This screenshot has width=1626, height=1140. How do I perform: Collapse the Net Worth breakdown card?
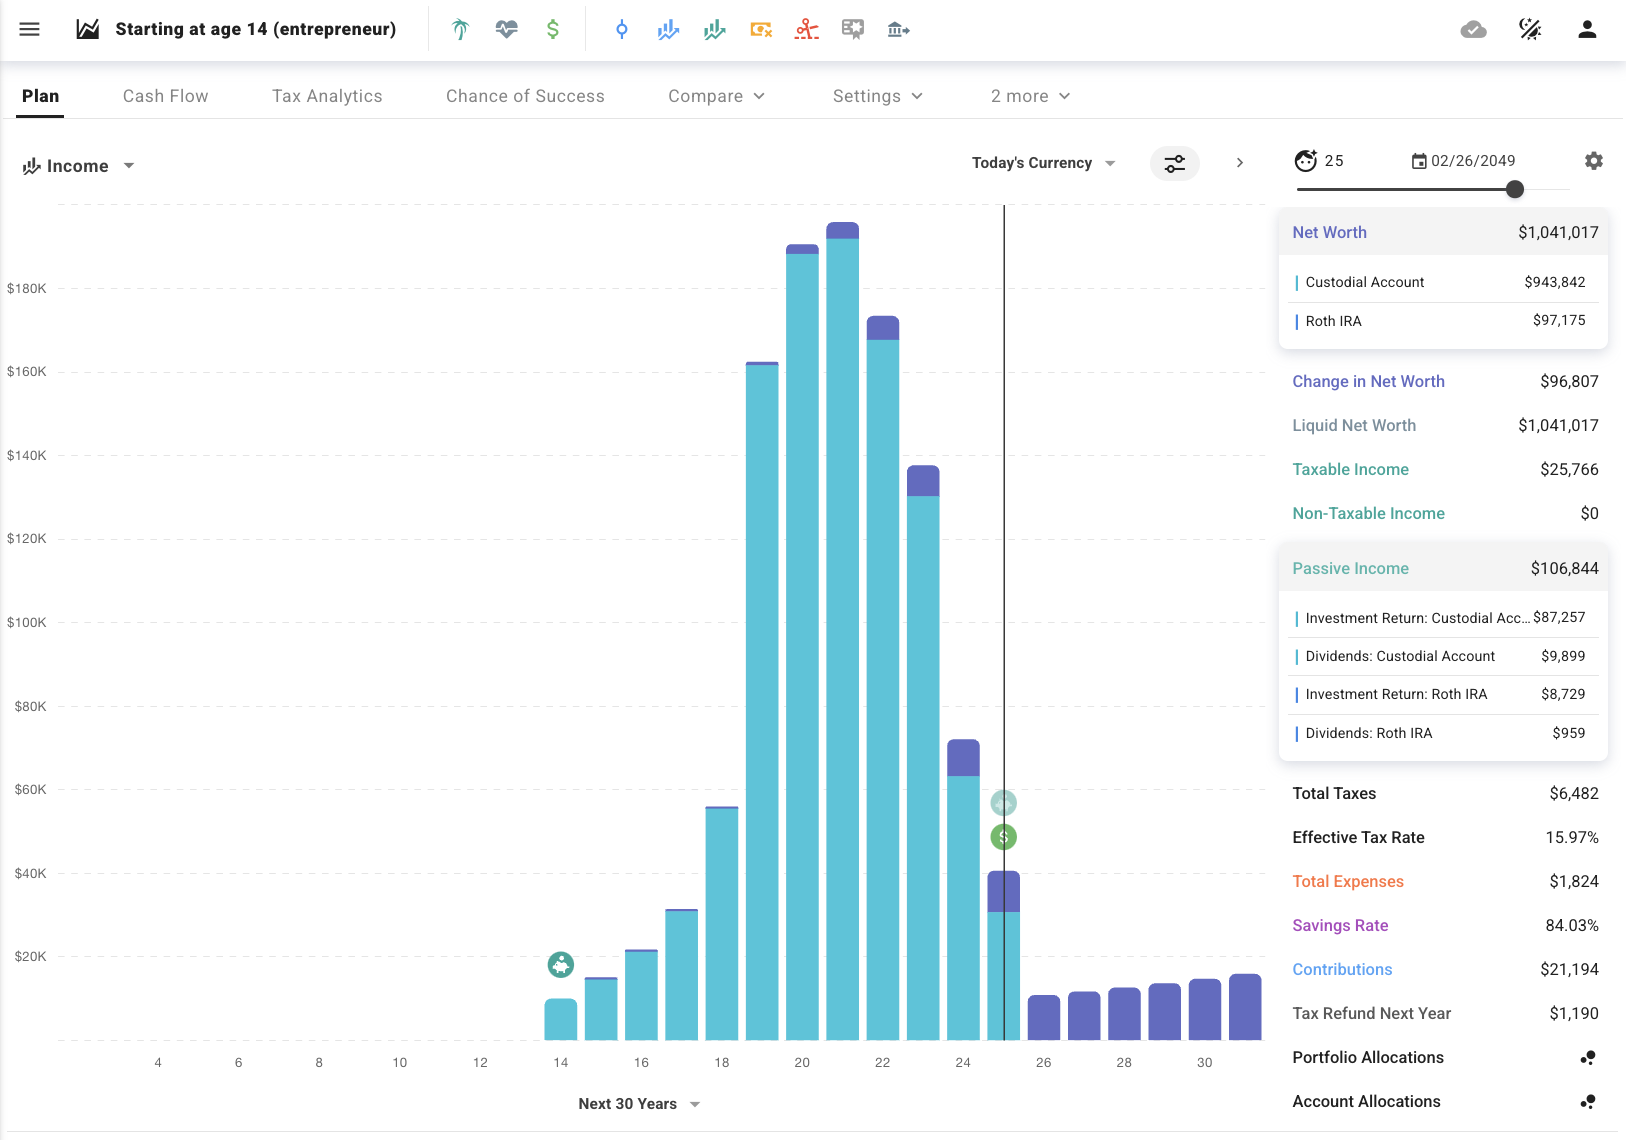[1443, 232]
